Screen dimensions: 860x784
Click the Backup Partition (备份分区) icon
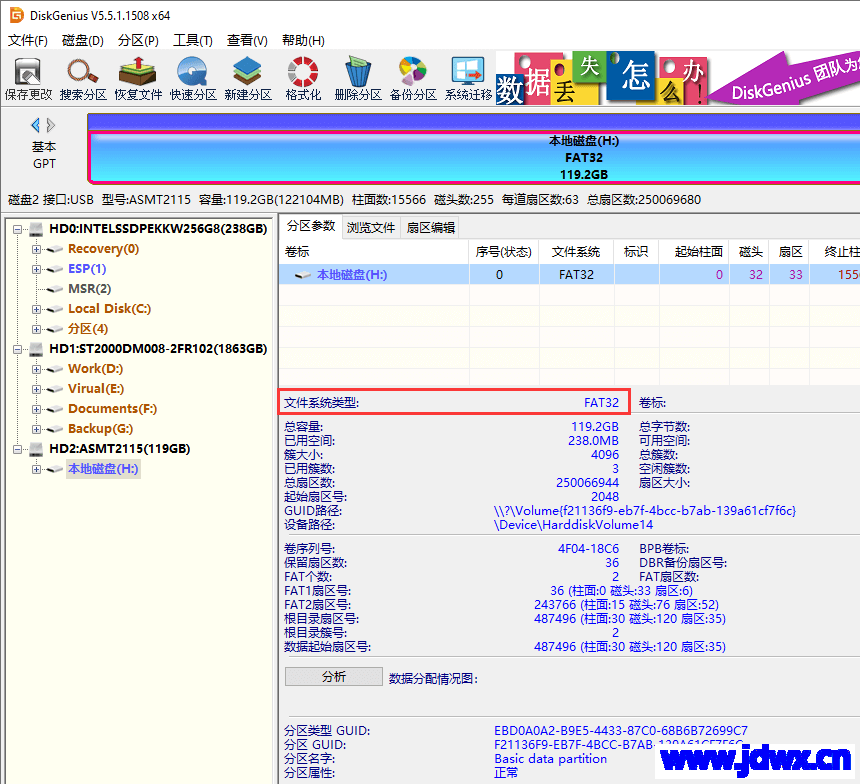(413, 79)
